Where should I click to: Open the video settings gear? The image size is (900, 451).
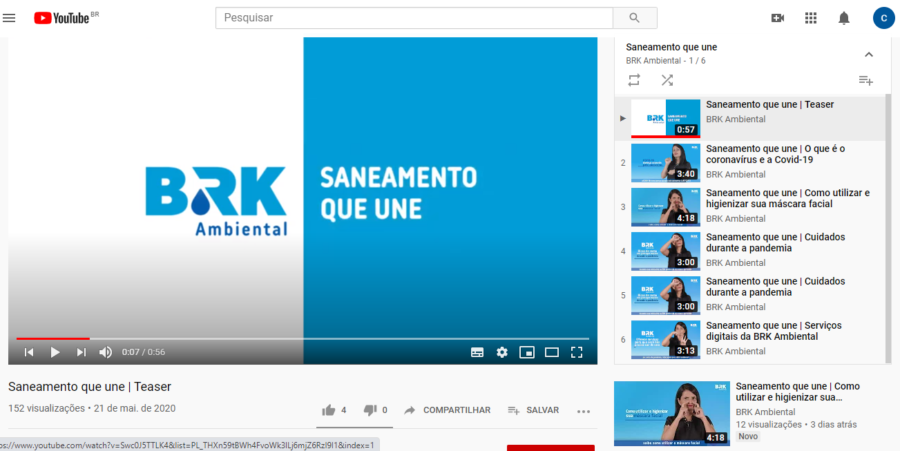502,352
